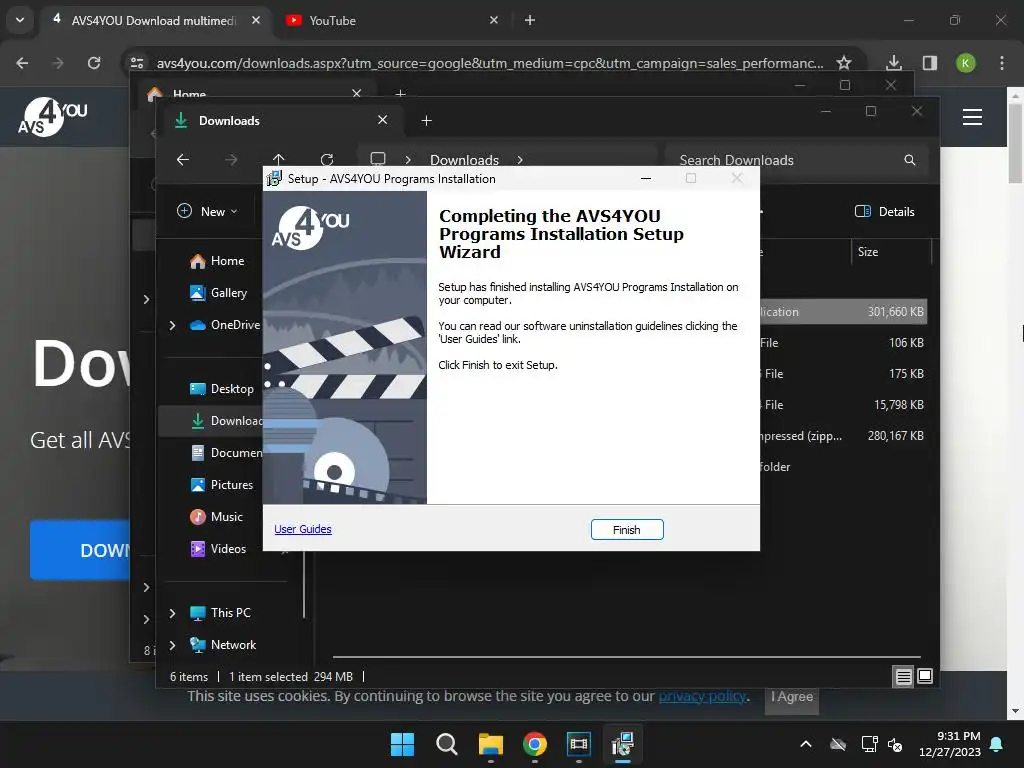Go back in File Explorer Downloads window
This screenshot has width=1024, height=768.
point(183,159)
